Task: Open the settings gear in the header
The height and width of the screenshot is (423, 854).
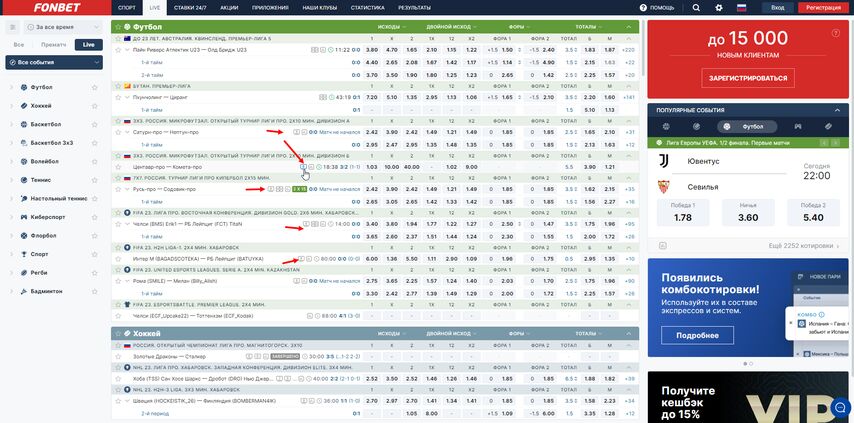Action: click(x=719, y=8)
